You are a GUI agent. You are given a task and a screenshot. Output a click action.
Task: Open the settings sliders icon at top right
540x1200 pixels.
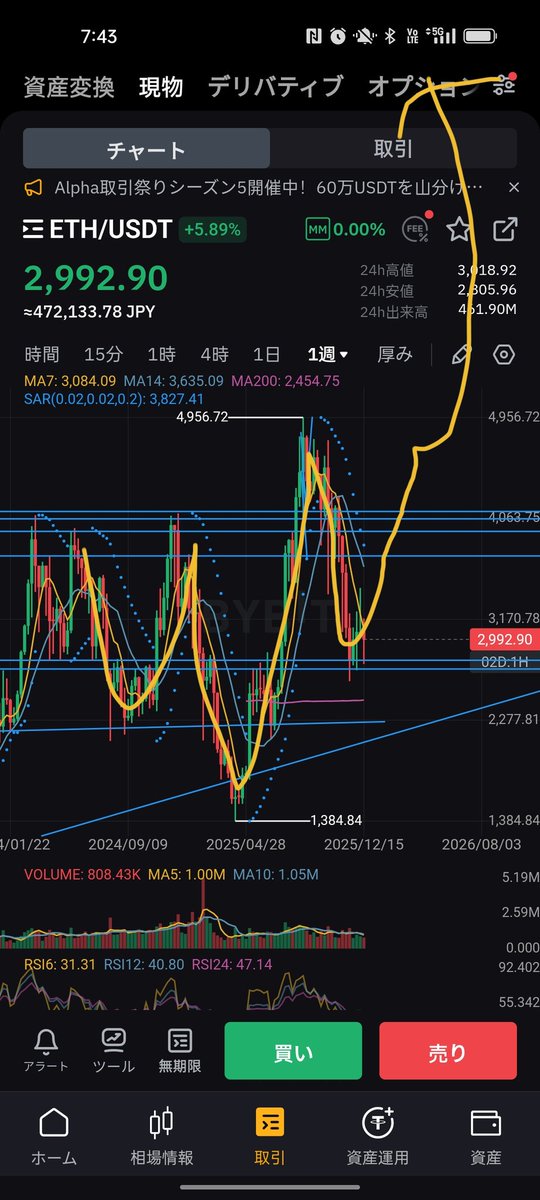tap(505, 86)
